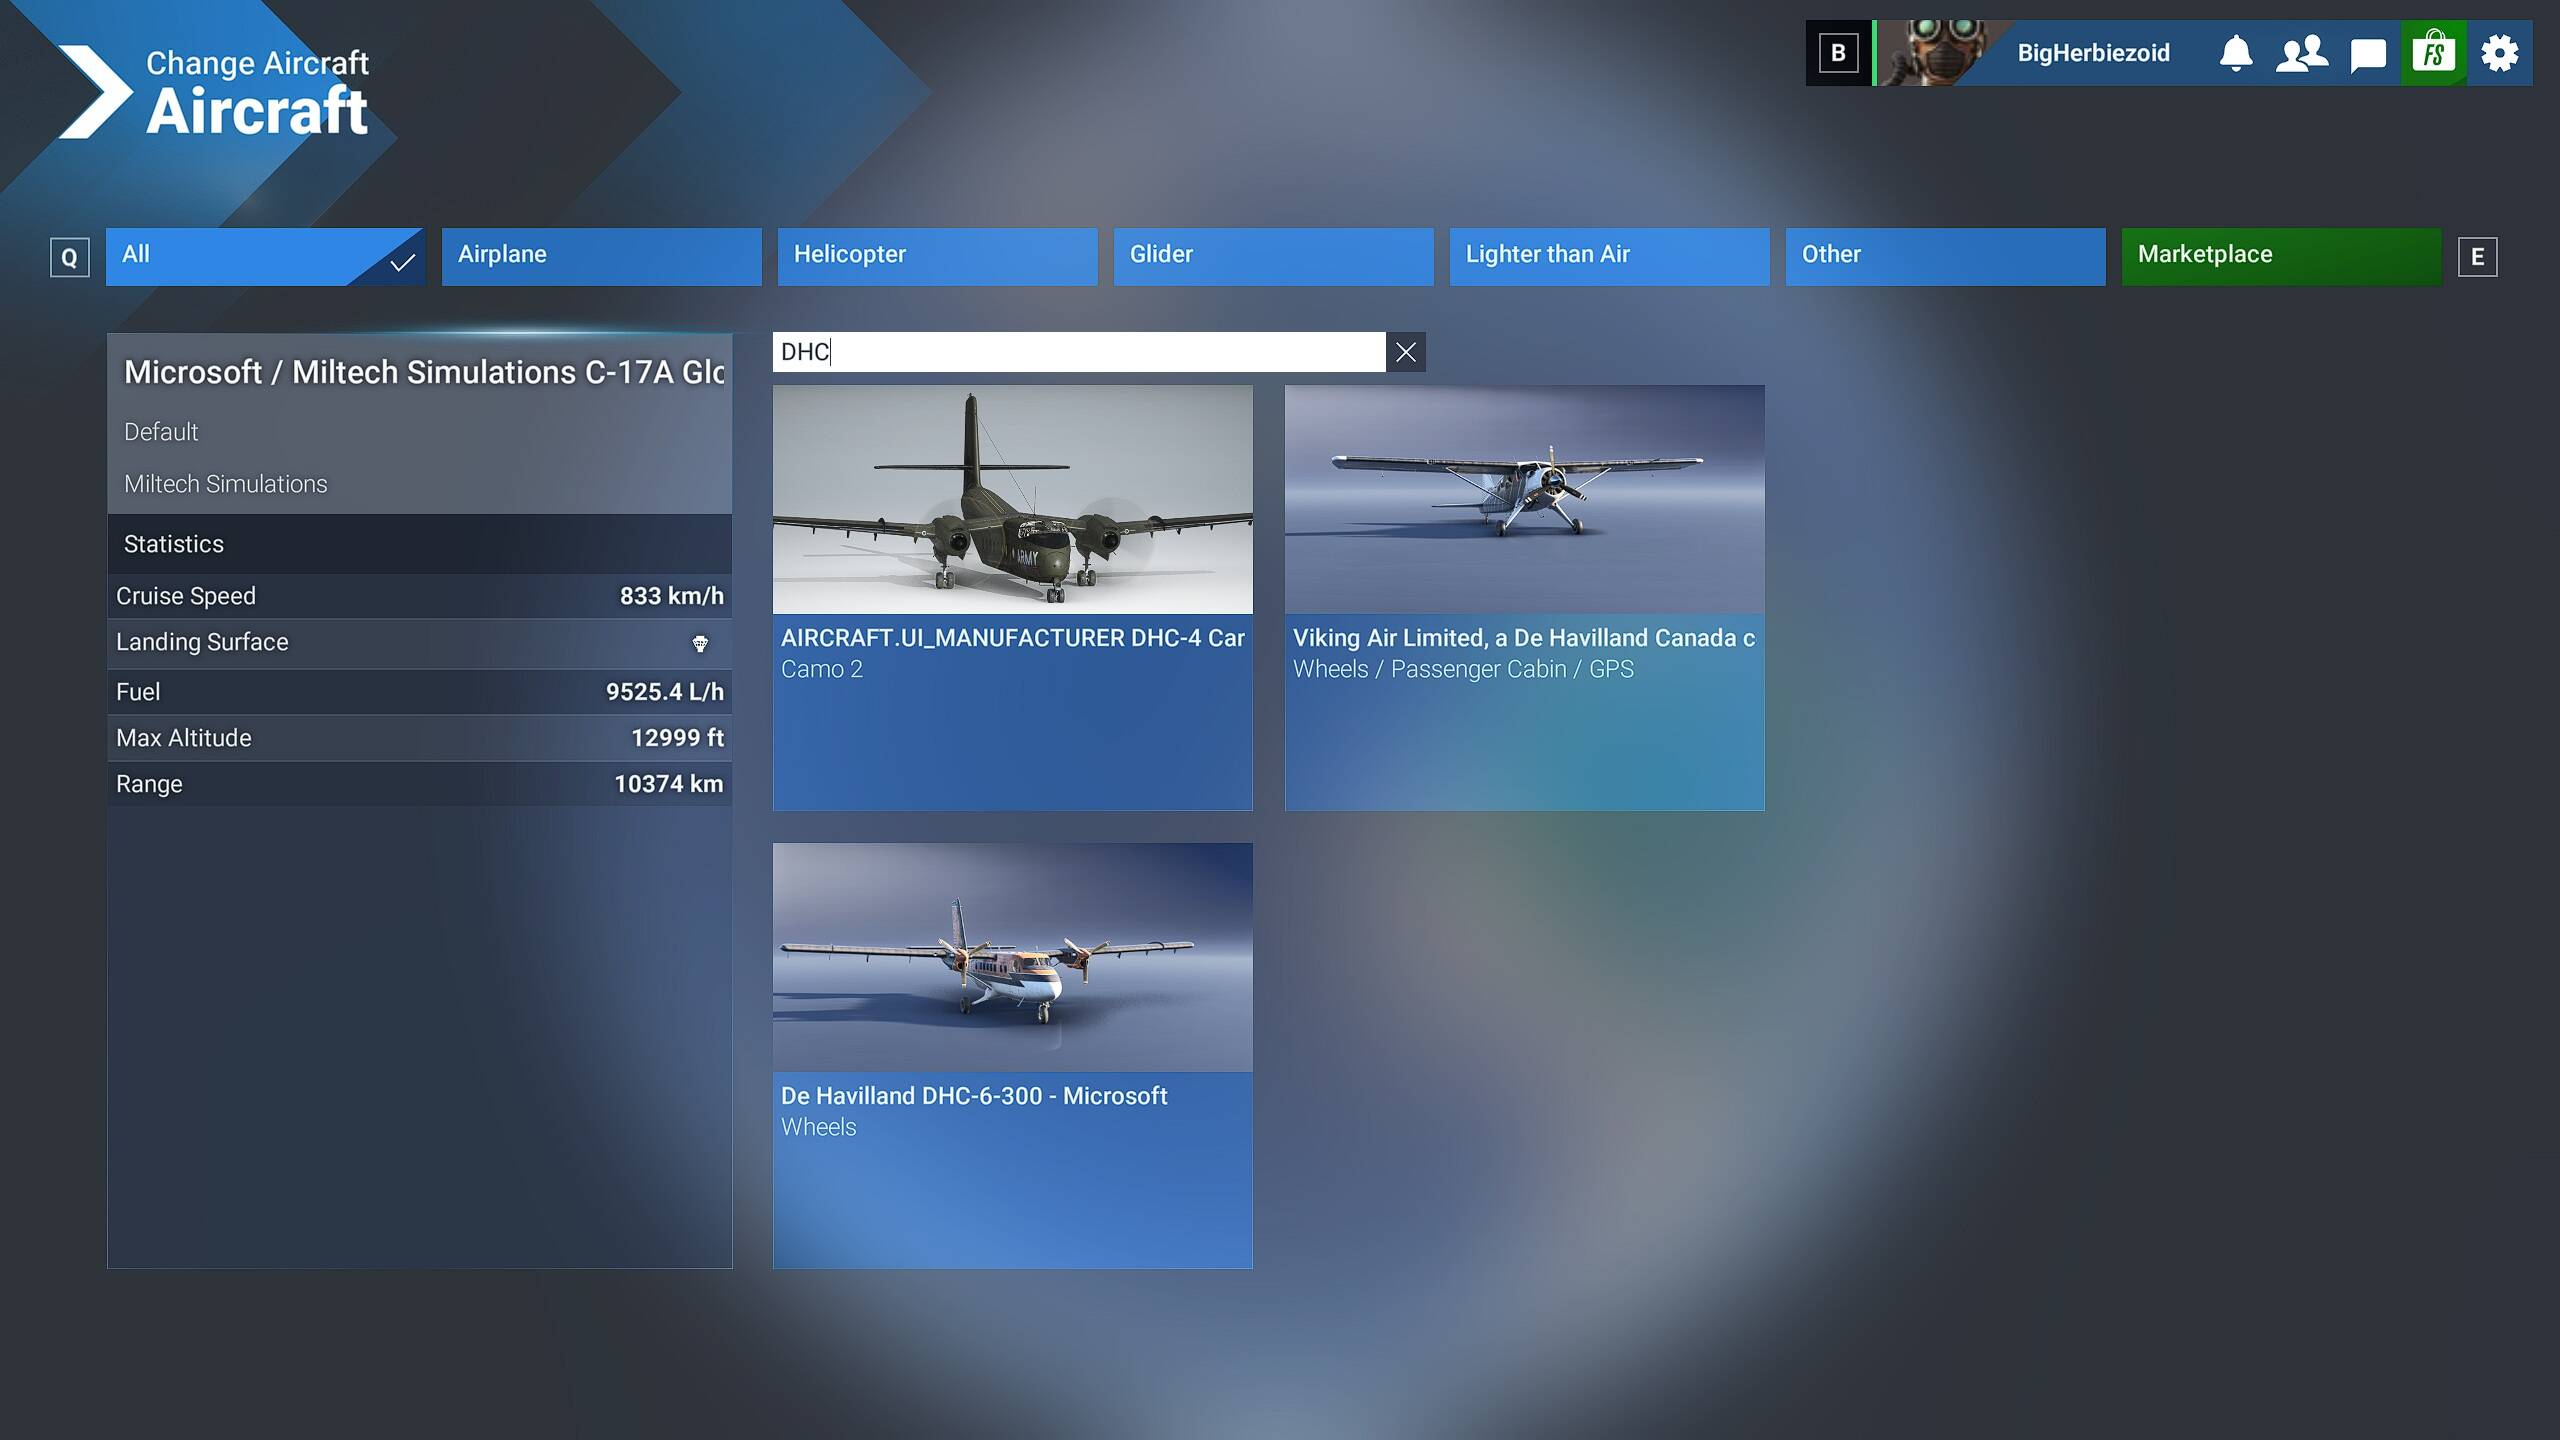The image size is (2560, 1440).
Task: Click the Fuel 9525.4 L/h row
Action: click(419, 692)
